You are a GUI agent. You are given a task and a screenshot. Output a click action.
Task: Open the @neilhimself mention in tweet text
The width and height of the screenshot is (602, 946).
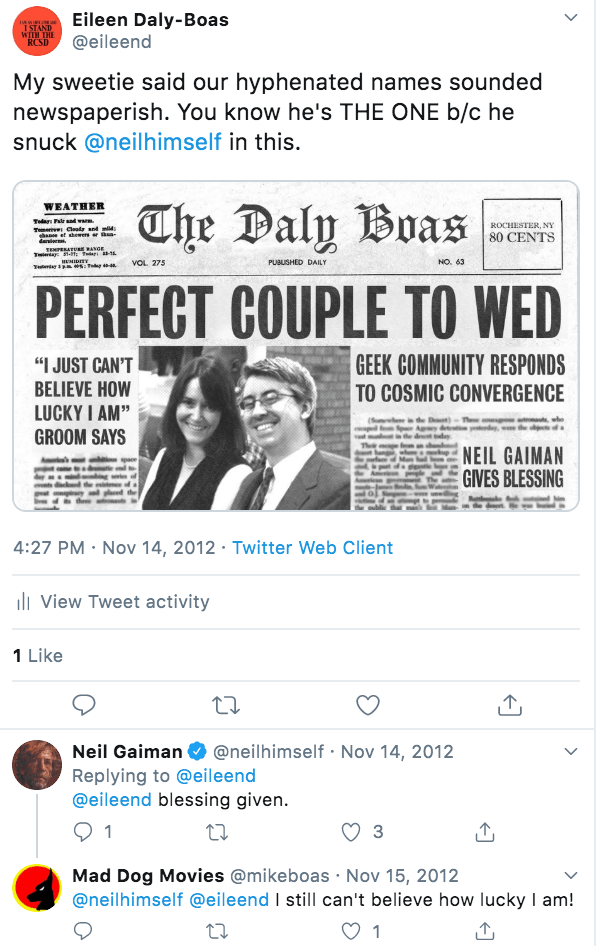click(153, 142)
